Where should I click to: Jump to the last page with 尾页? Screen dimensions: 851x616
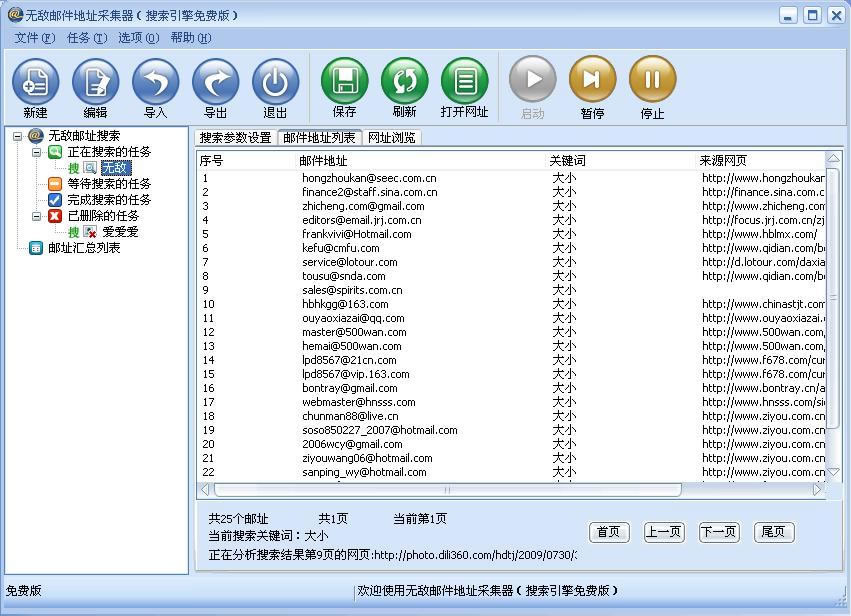(773, 532)
